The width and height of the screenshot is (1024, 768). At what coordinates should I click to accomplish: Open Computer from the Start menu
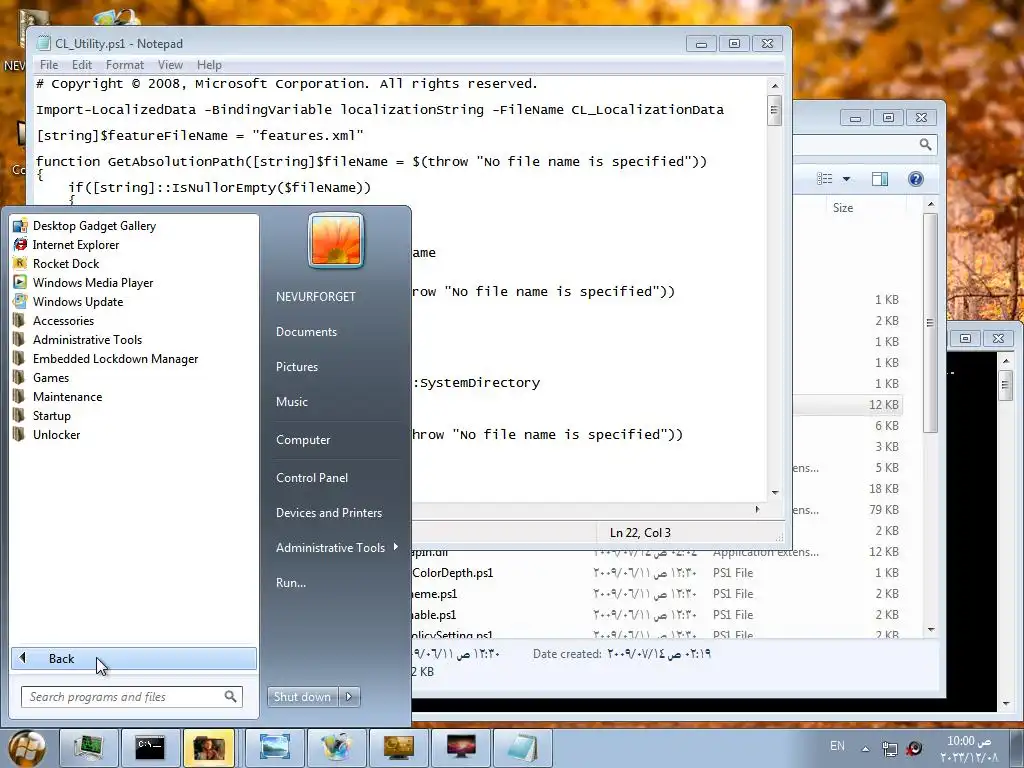pos(303,440)
